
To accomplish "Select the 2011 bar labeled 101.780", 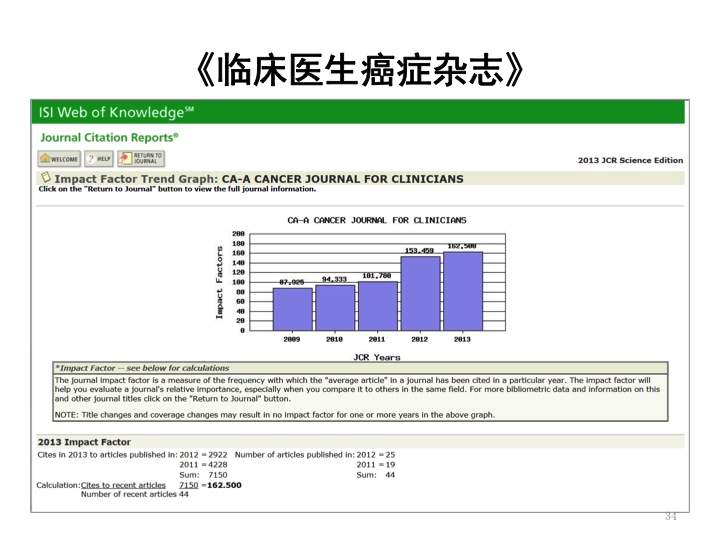I will click(x=377, y=306).
